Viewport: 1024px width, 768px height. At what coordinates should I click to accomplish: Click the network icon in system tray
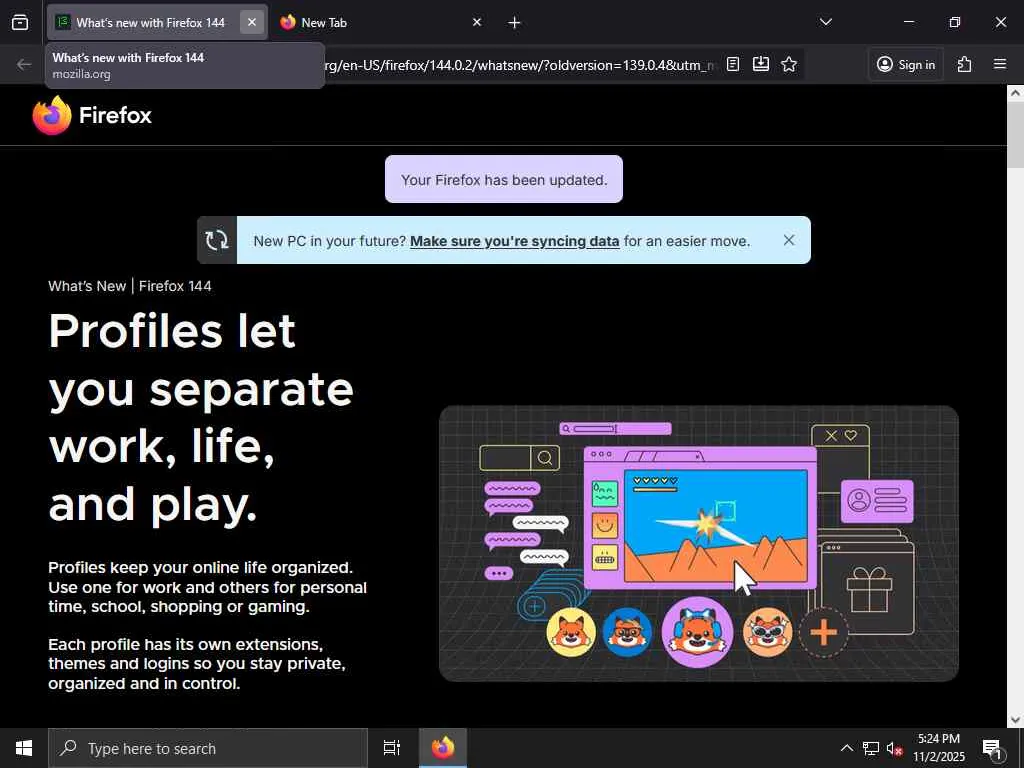[x=871, y=748]
